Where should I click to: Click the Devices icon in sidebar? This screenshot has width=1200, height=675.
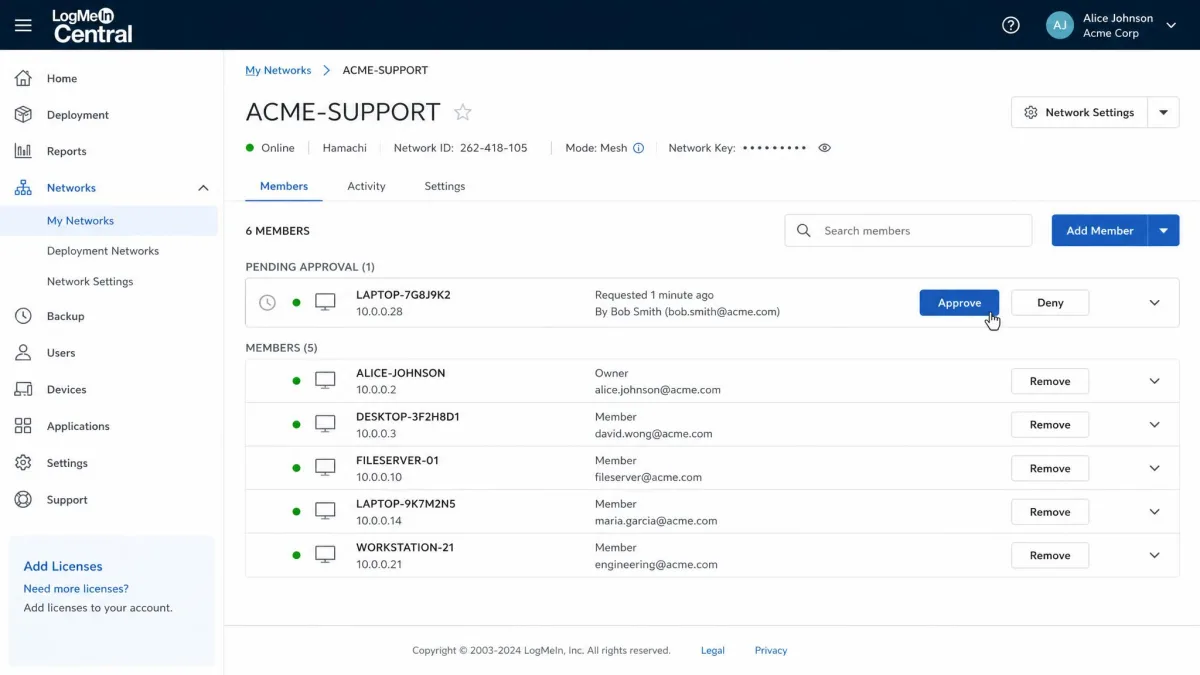click(23, 389)
